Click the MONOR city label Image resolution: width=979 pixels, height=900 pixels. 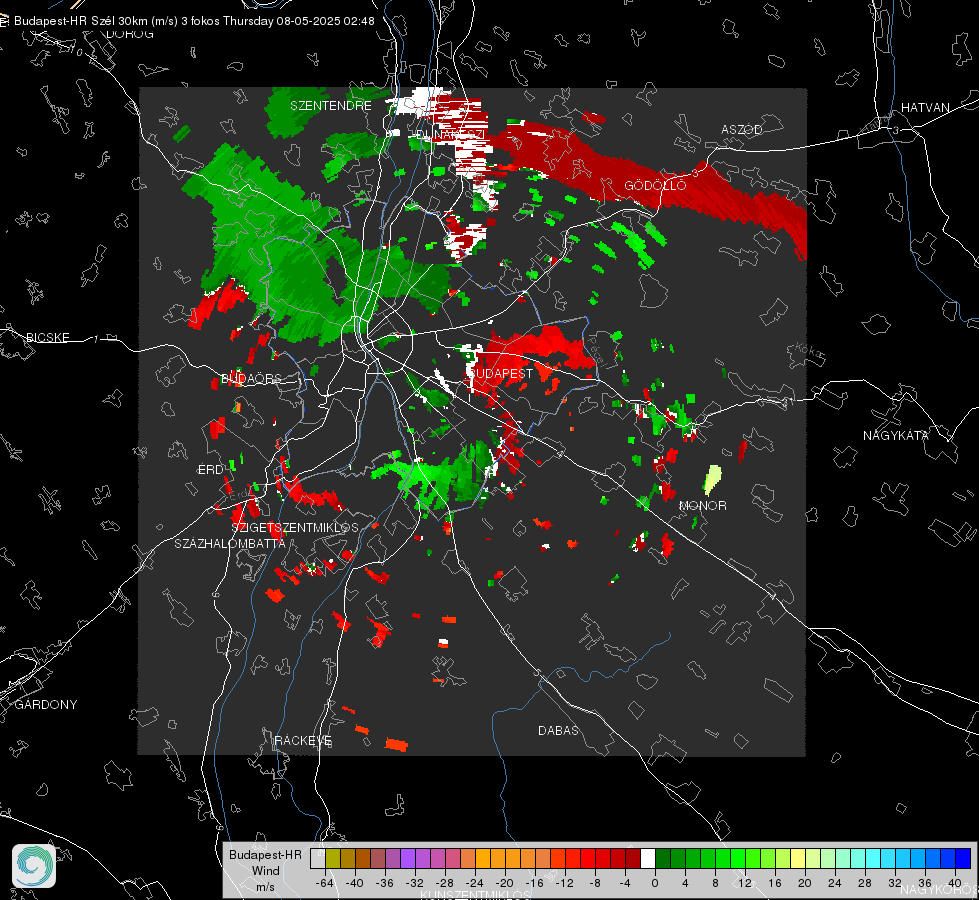pyautogui.click(x=702, y=505)
